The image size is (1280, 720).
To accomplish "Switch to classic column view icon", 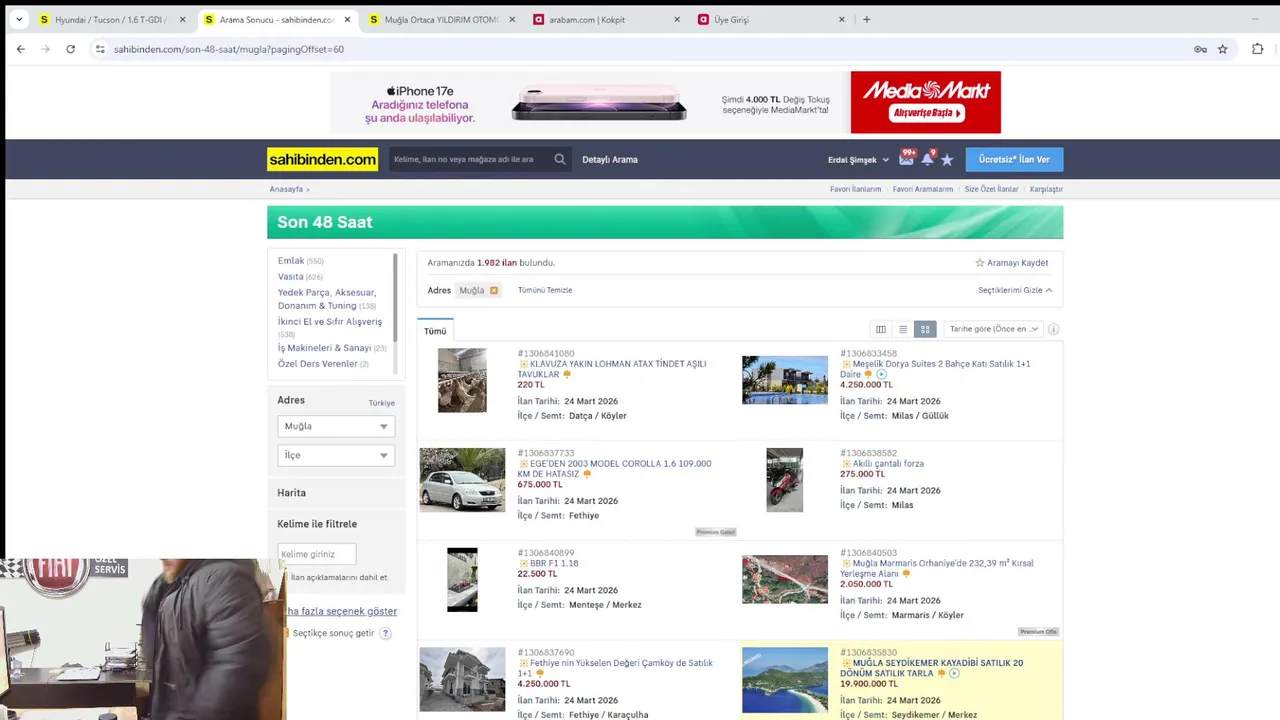I will 881,329.
